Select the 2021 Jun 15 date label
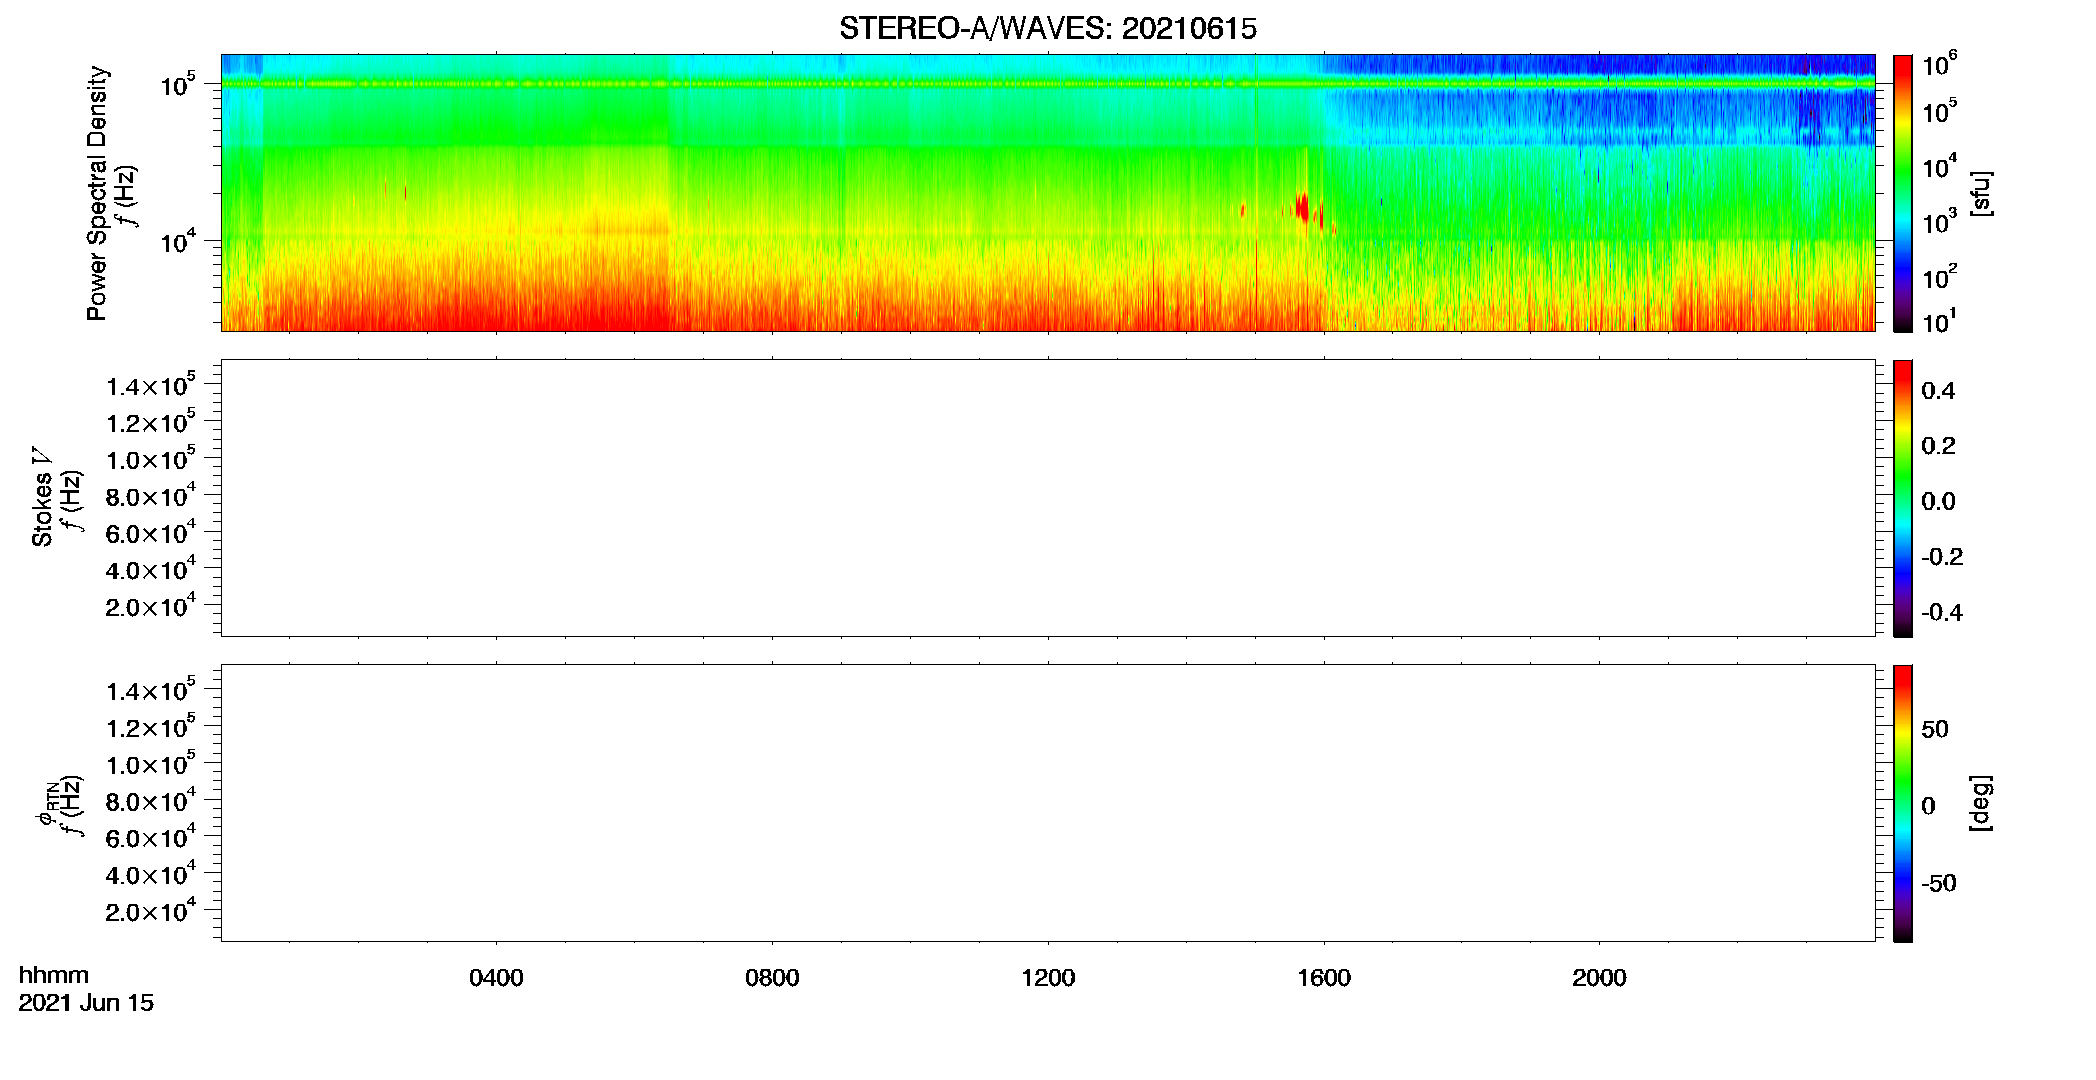 86,1003
